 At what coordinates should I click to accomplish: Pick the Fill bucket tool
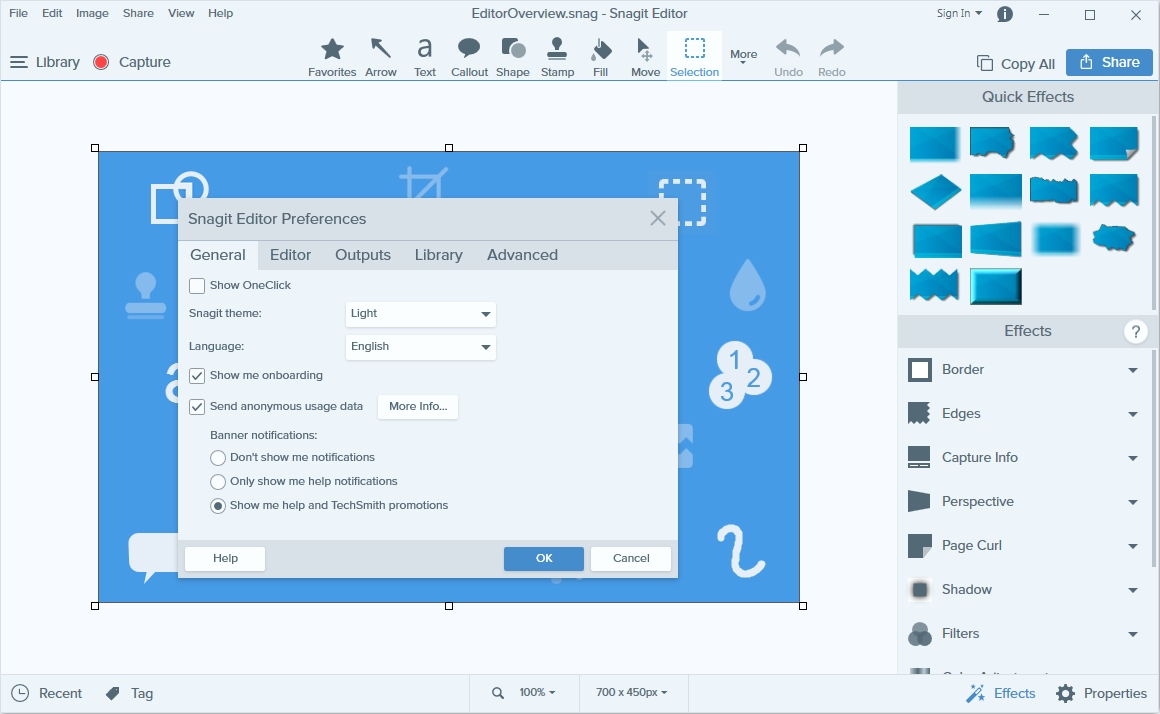click(x=600, y=57)
